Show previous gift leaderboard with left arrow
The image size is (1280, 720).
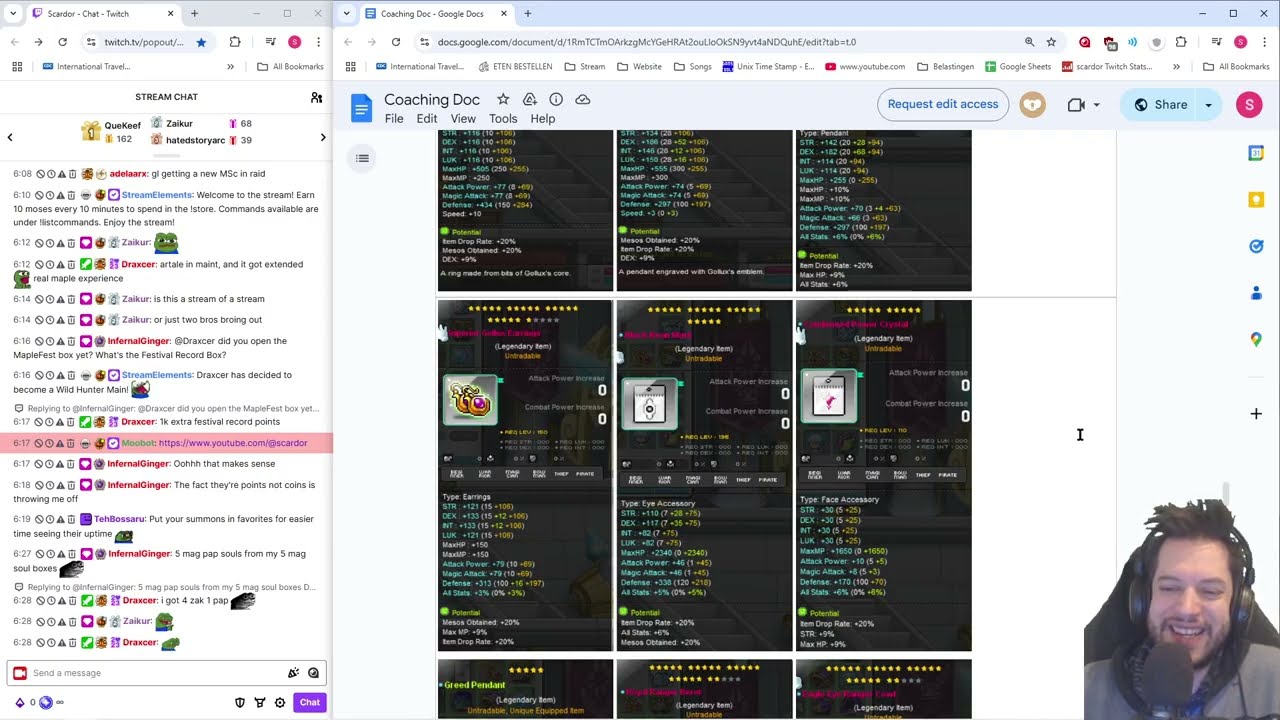click(x=10, y=137)
